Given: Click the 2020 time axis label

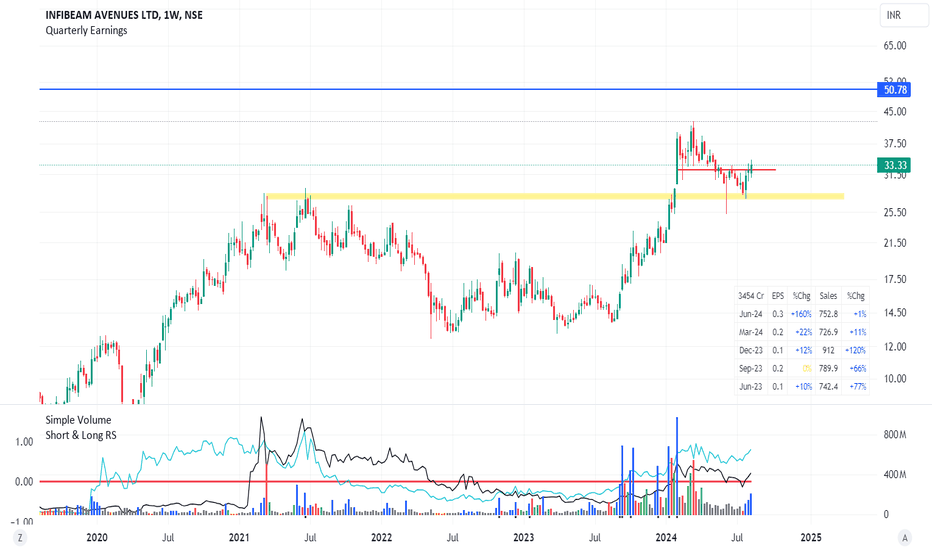Looking at the screenshot, I should [97, 538].
